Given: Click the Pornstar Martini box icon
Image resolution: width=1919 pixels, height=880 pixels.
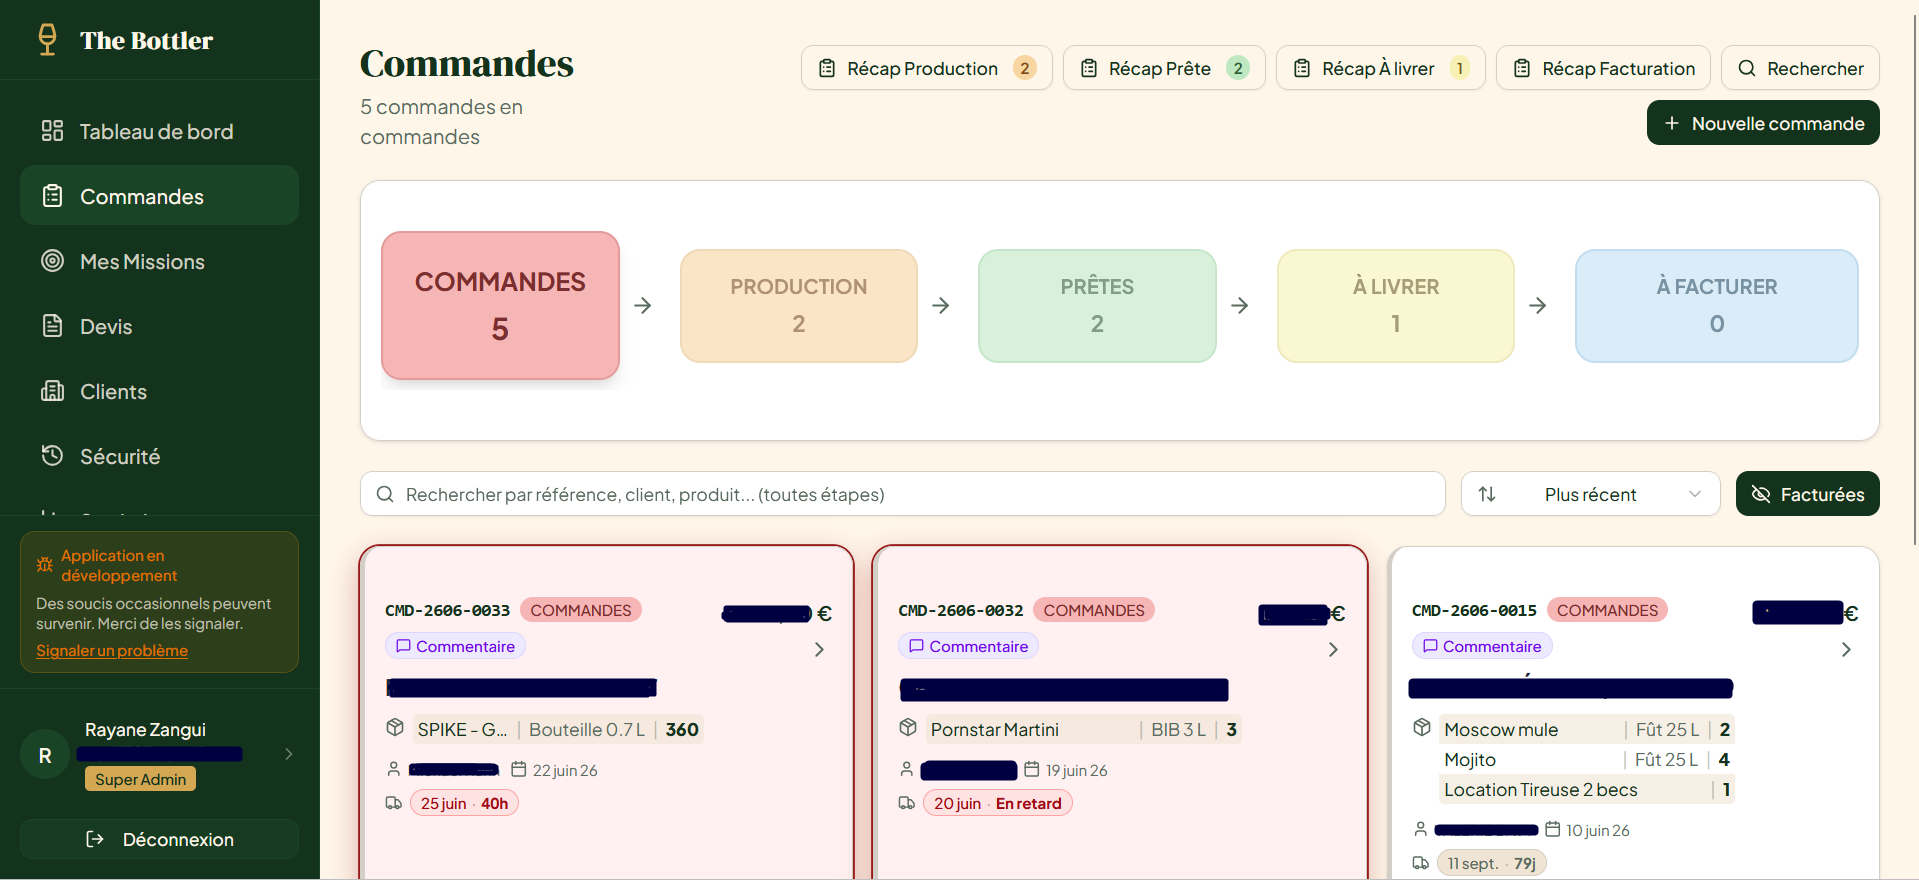Looking at the screenshot, I should [908, 728].
